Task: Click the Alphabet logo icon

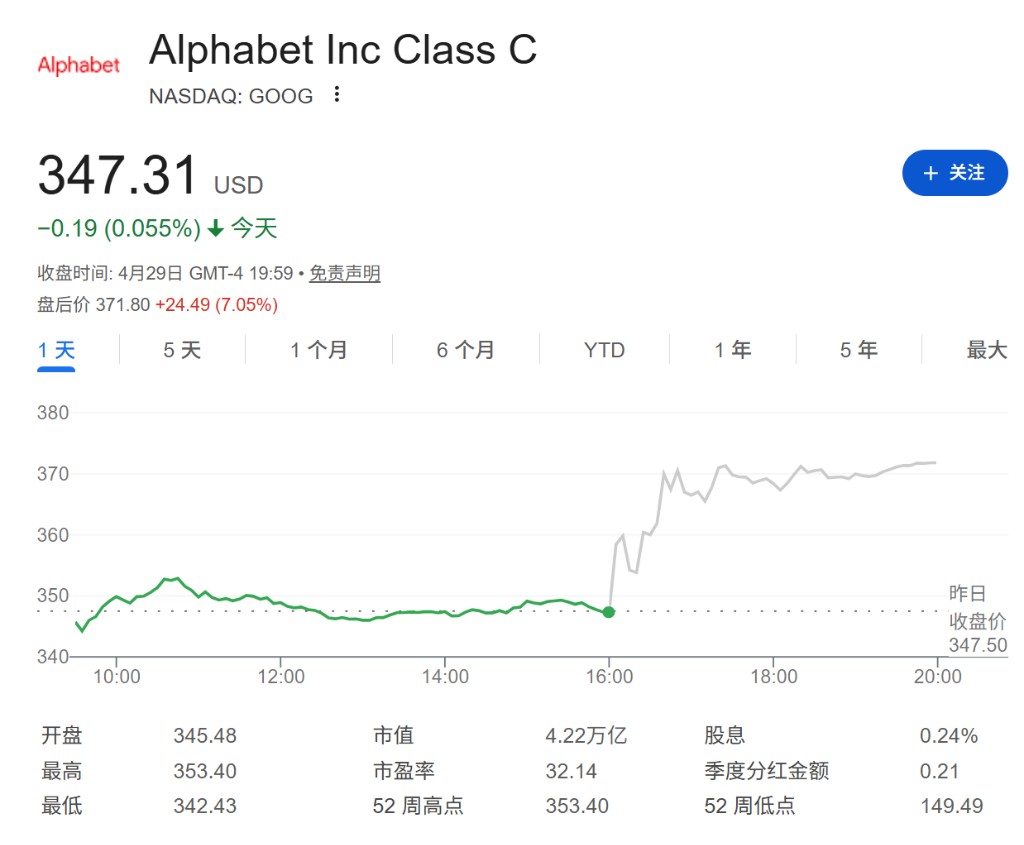Action: coord(78,65)
